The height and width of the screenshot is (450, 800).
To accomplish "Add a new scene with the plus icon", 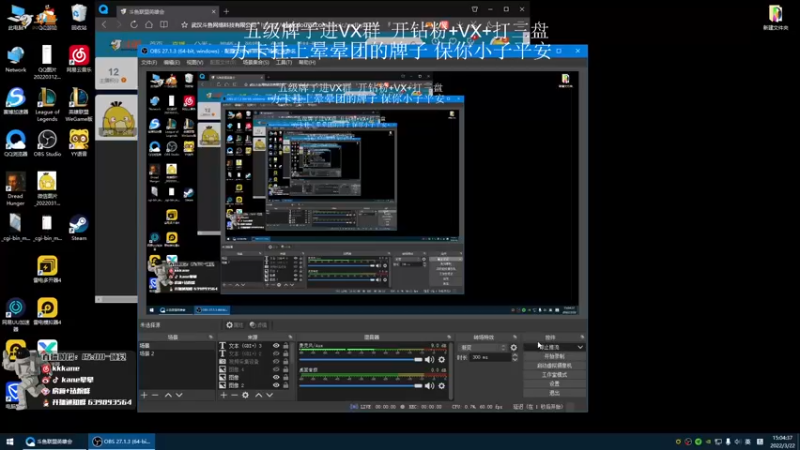I will pos(144,395).
